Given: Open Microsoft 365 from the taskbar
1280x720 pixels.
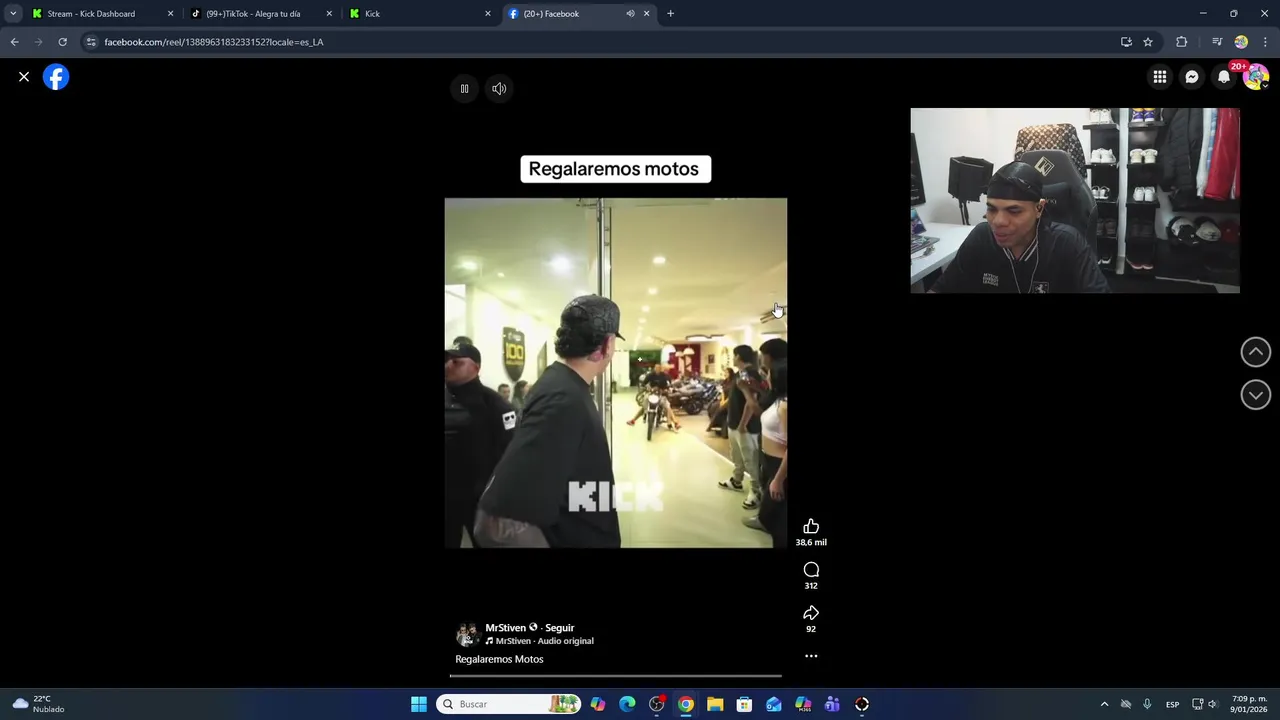Looking at the screenshot, I should [803, 704].
